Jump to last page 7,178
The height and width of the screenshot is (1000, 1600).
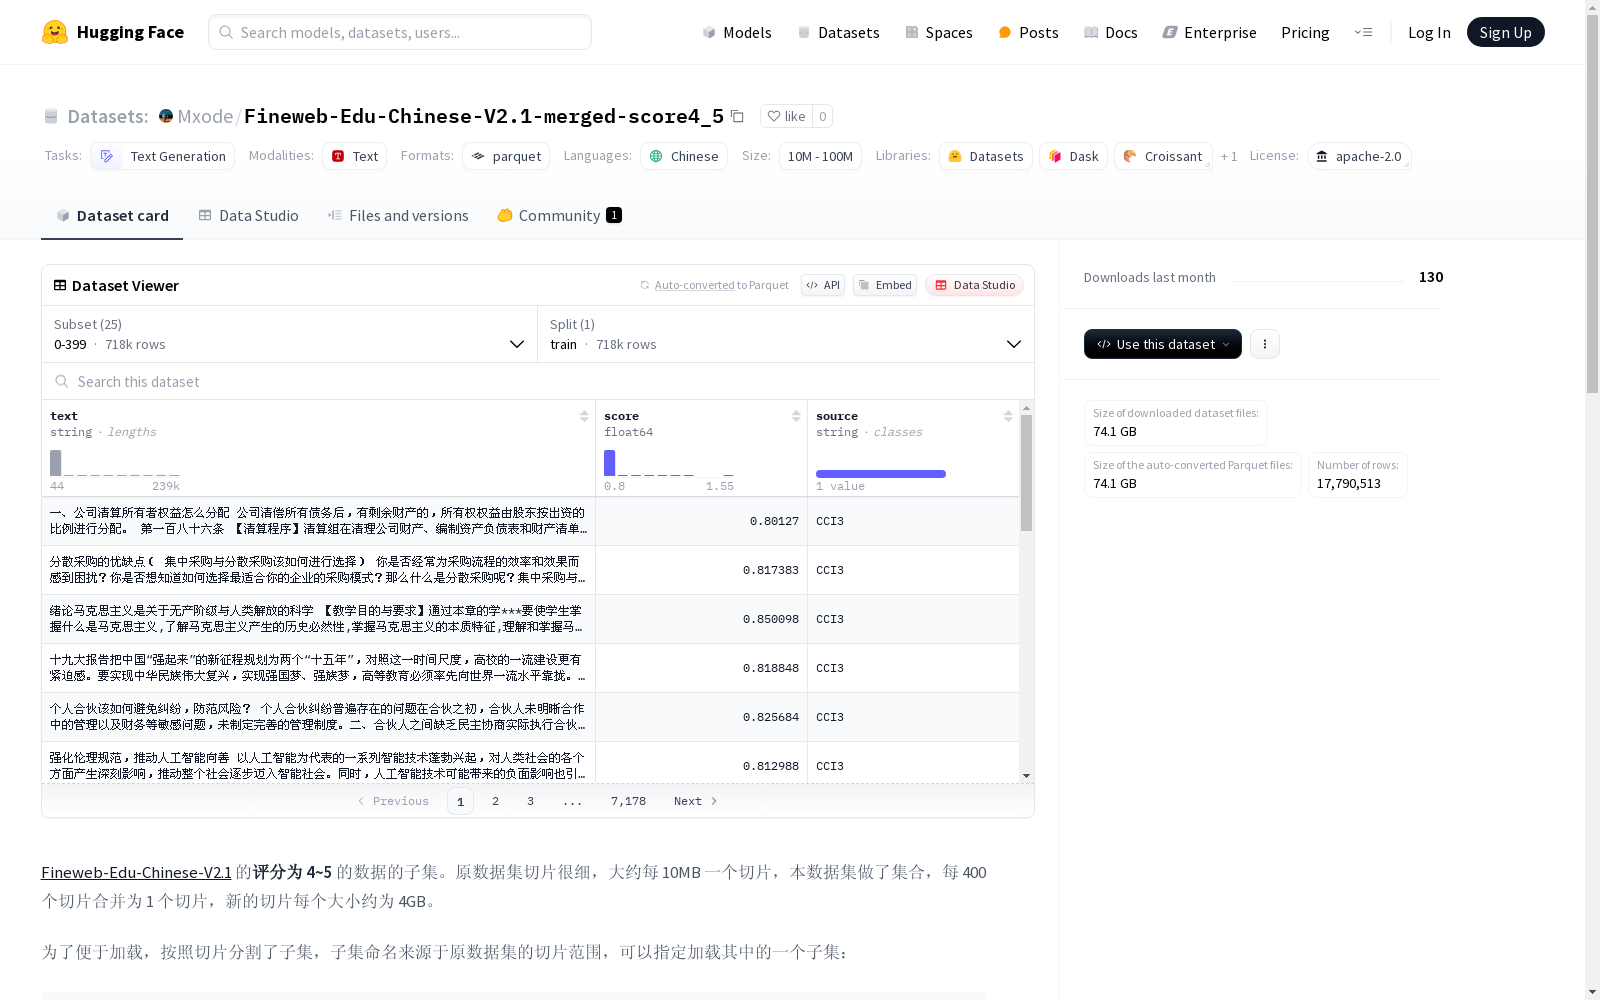click(628, 801)
